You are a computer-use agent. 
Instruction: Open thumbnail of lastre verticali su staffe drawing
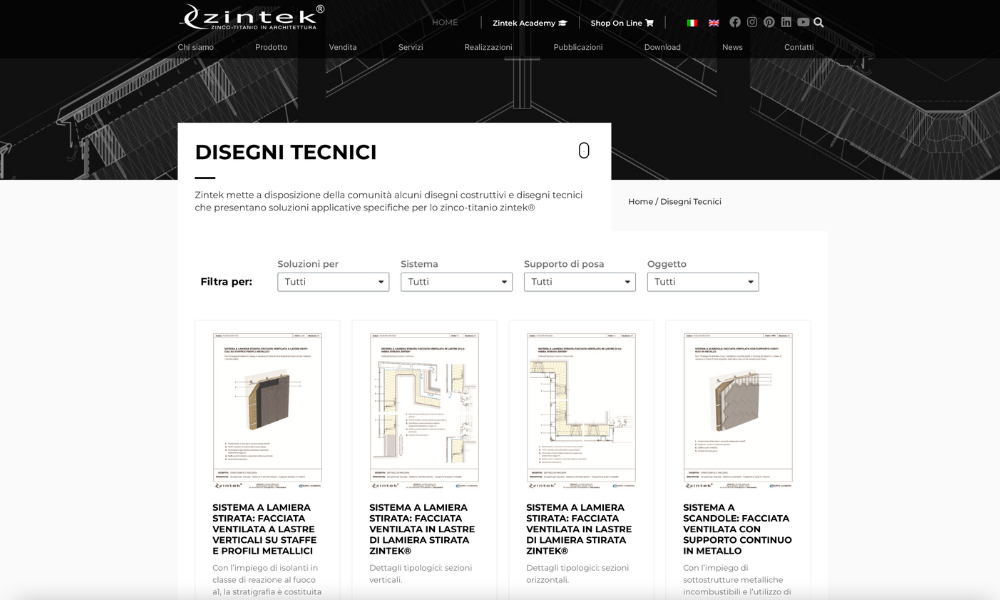coord(267,410)
